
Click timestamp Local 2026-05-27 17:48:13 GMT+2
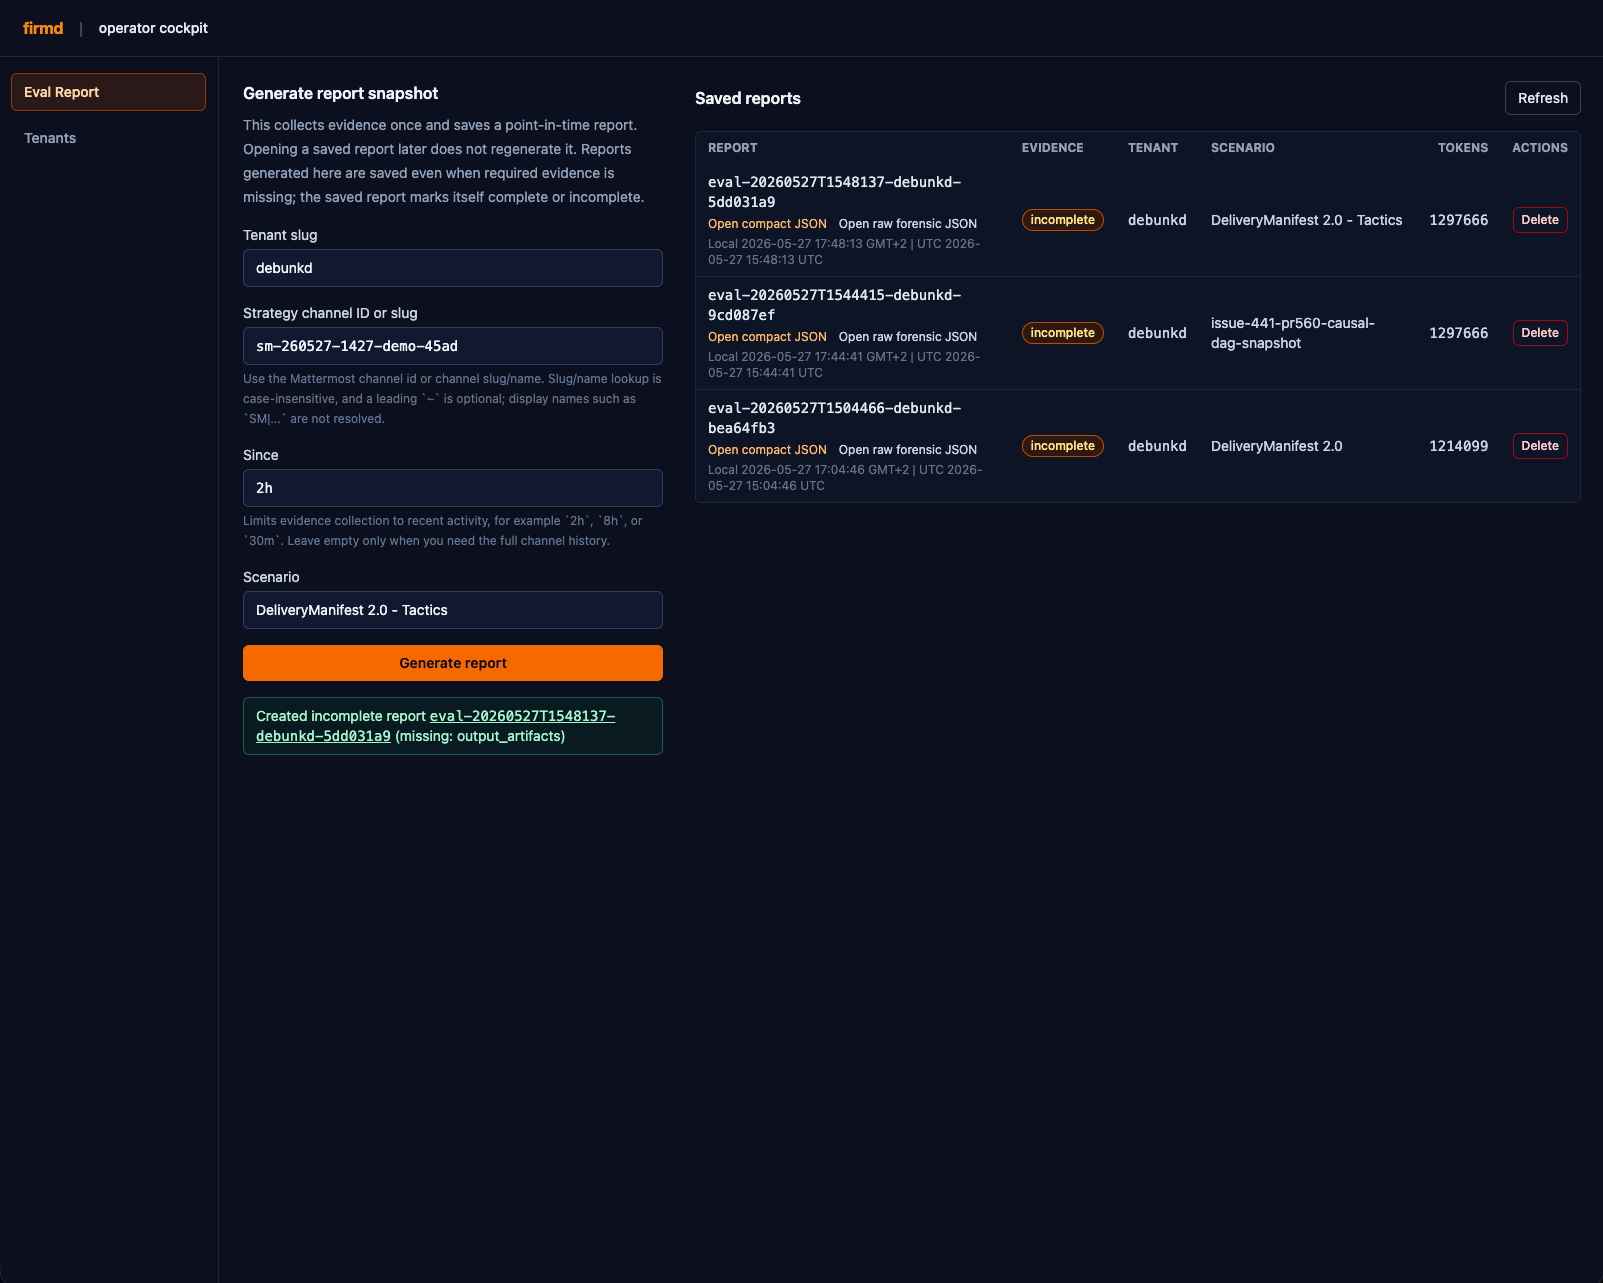coord(807,244)
